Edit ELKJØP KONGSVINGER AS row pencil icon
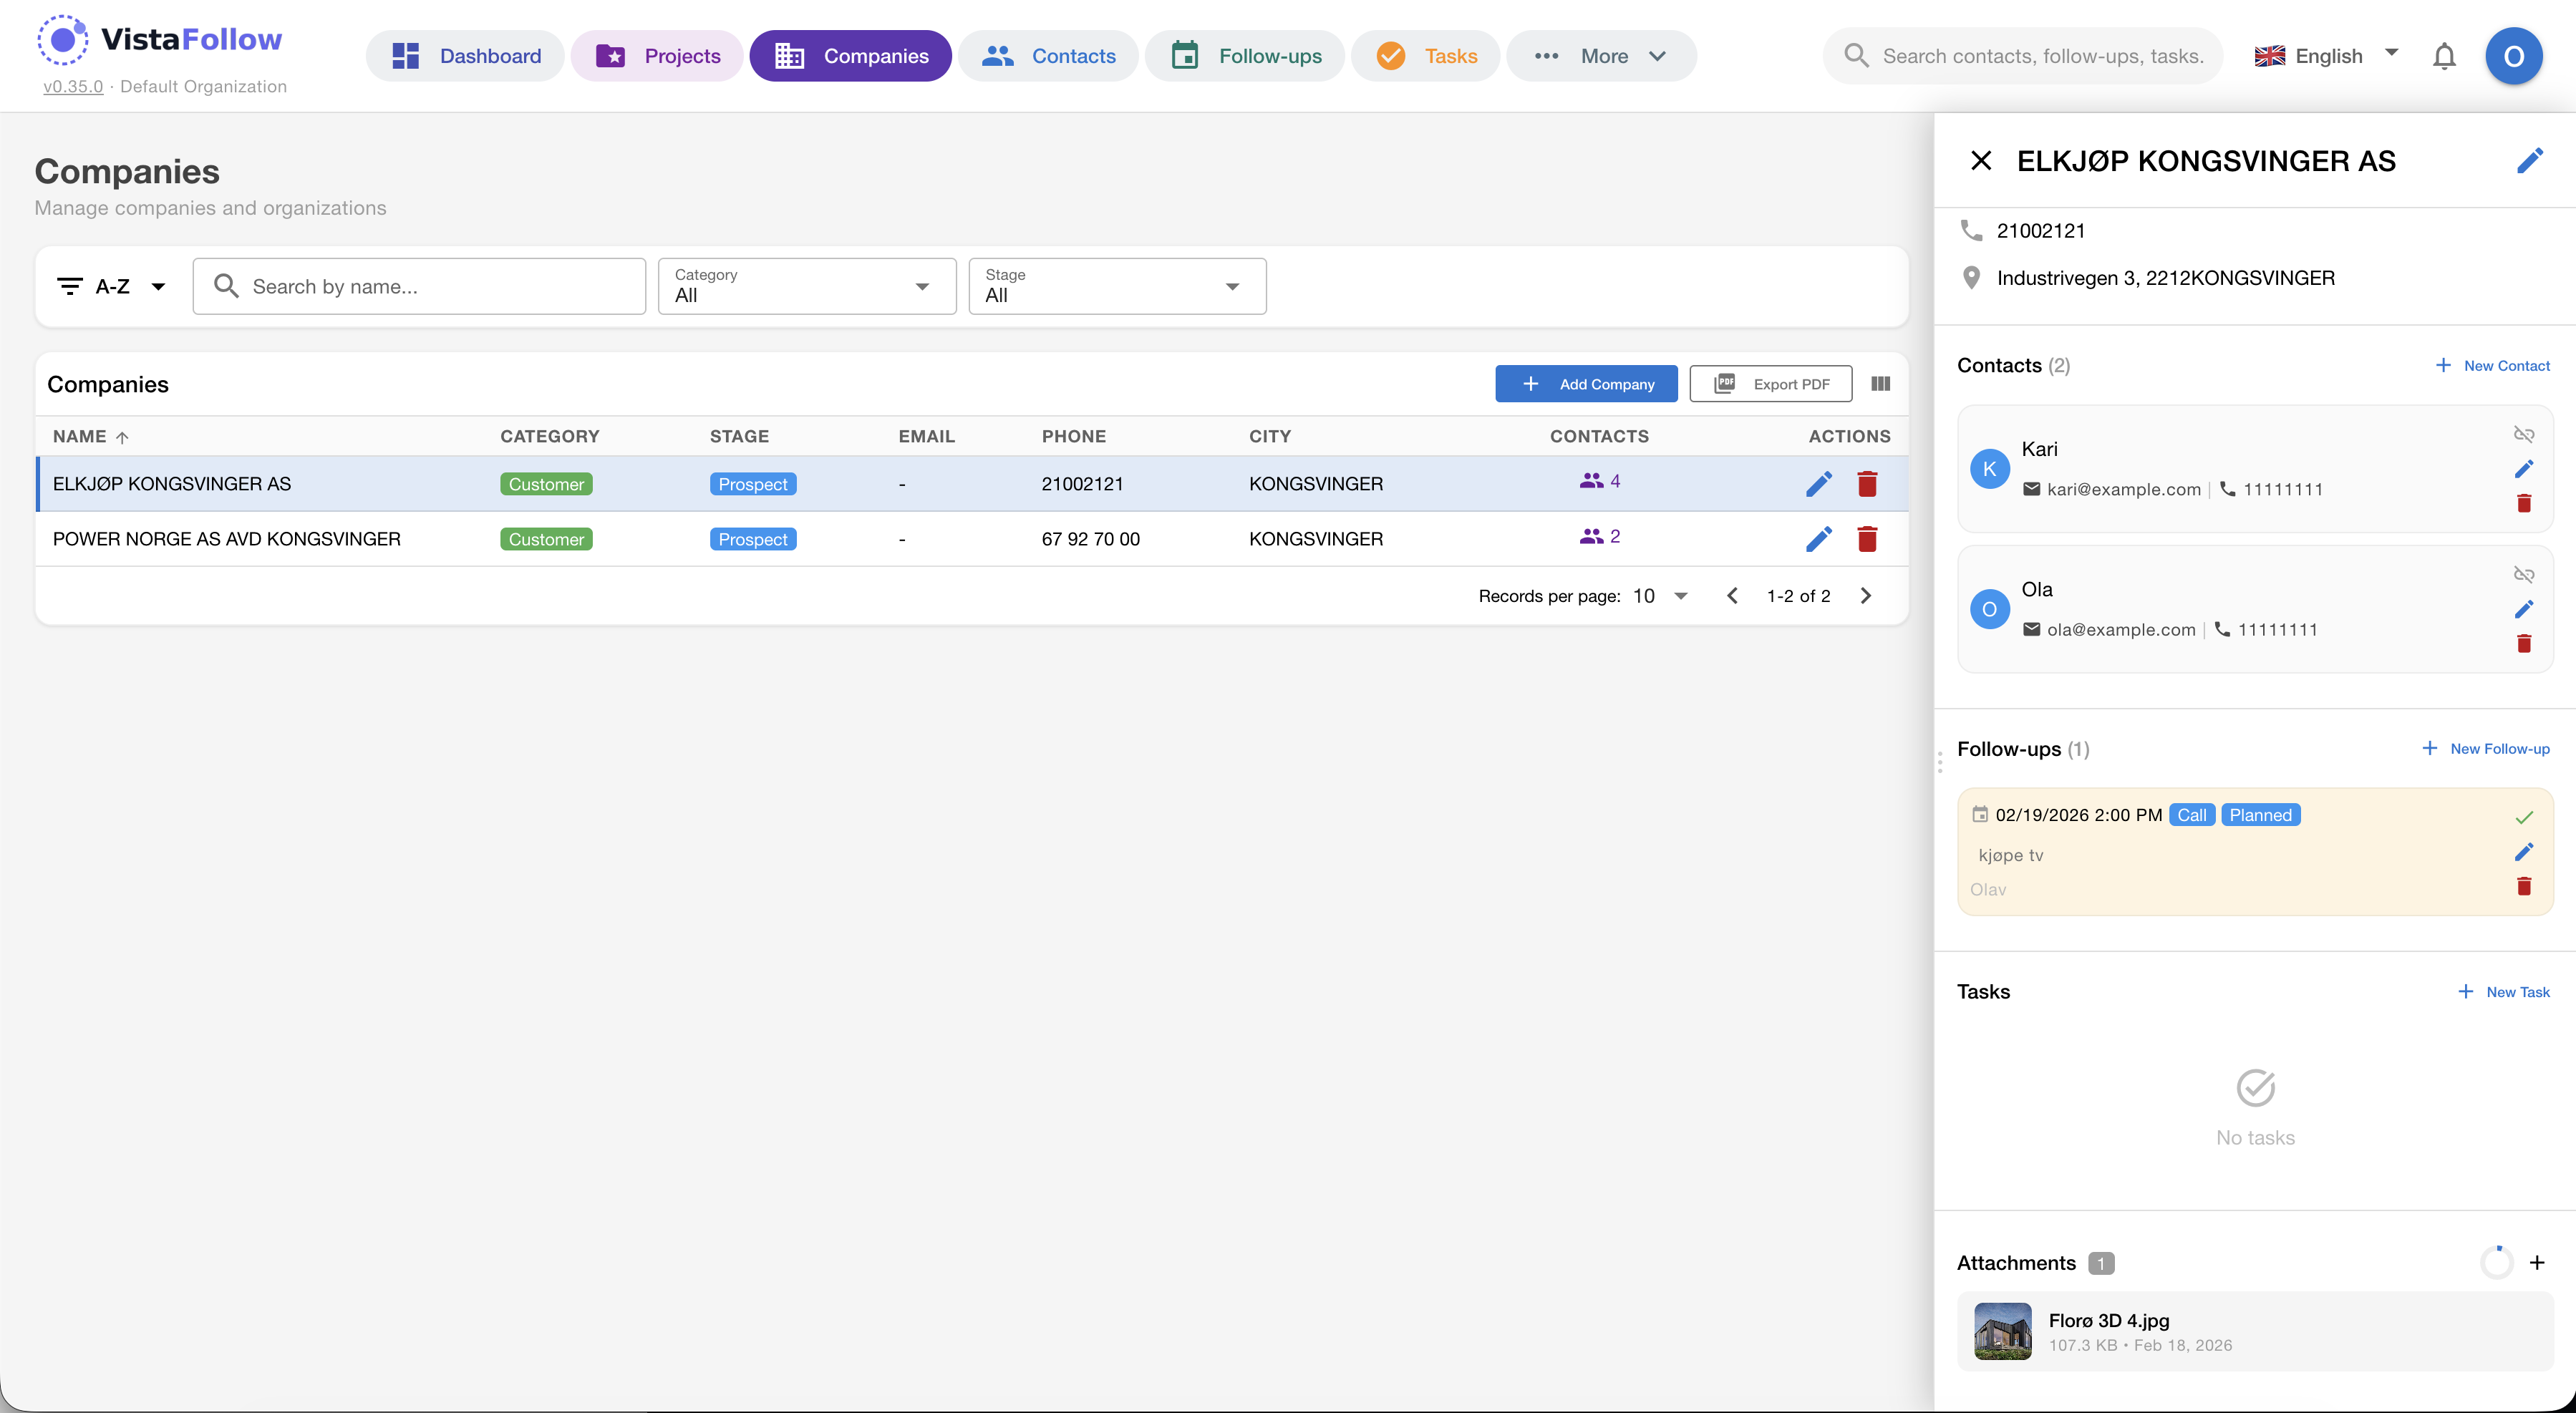Viewport: 2576px width, 1413px height. [x=1818, y=484]
